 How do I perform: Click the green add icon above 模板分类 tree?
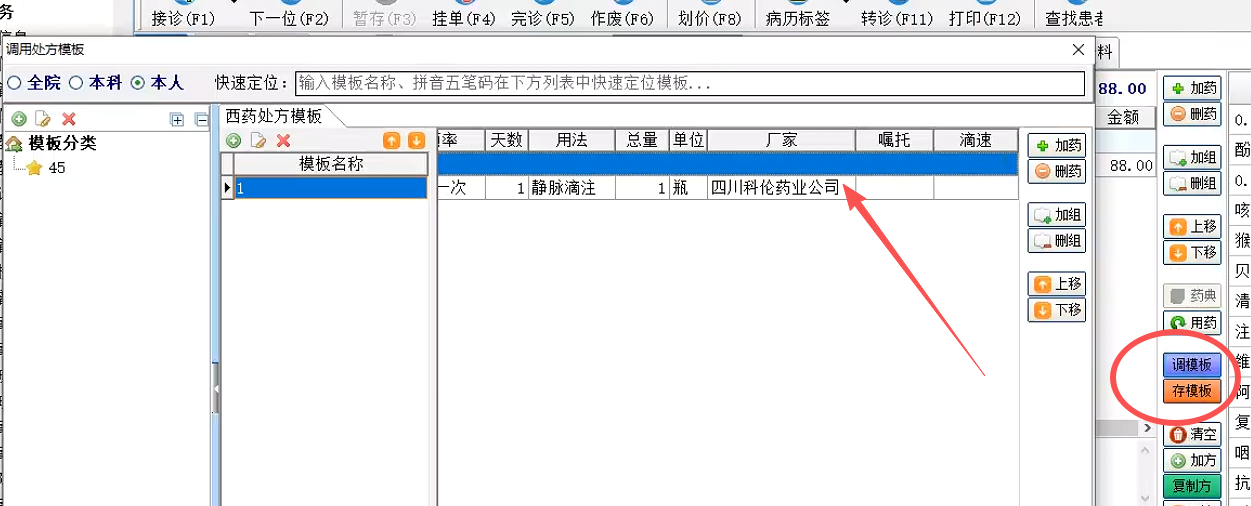click(x=18, y=119)
